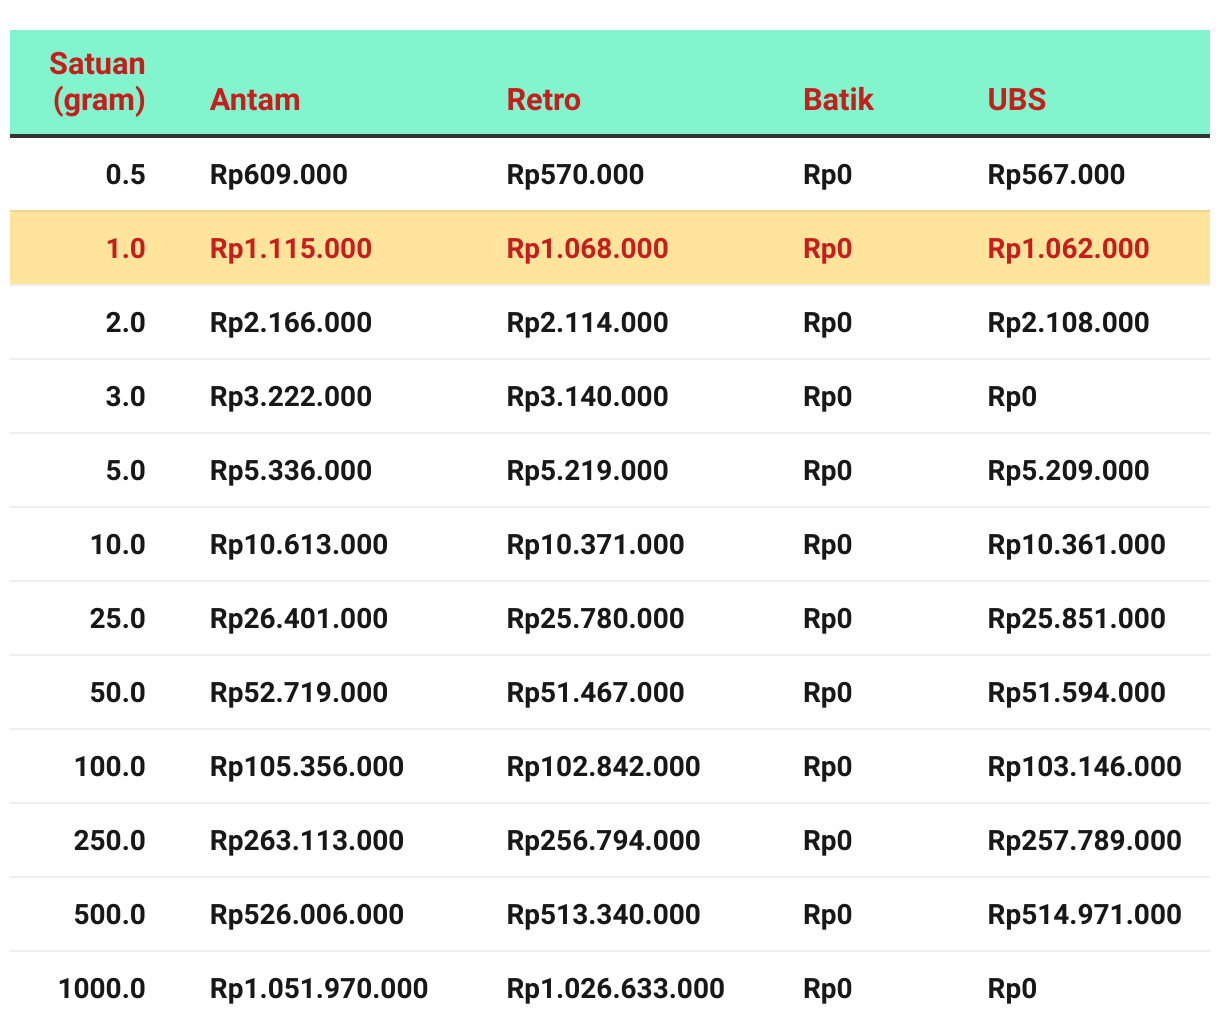Select UBS price Rp103.146.000
The width and height of the screenshot is (1220, 1034).
(x=1084, y=767)
